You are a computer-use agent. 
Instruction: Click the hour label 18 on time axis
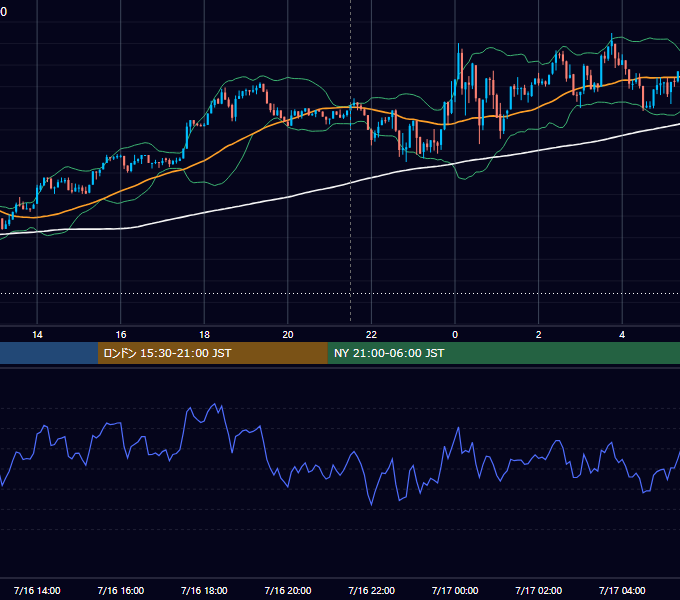(x=204, y=335)
